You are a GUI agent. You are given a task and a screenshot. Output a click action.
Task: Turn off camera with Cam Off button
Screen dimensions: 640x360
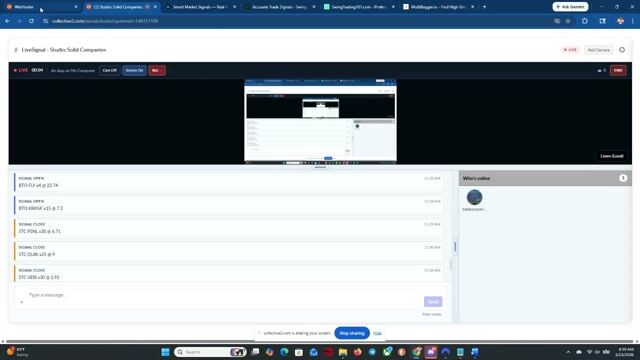click(109, 70)
